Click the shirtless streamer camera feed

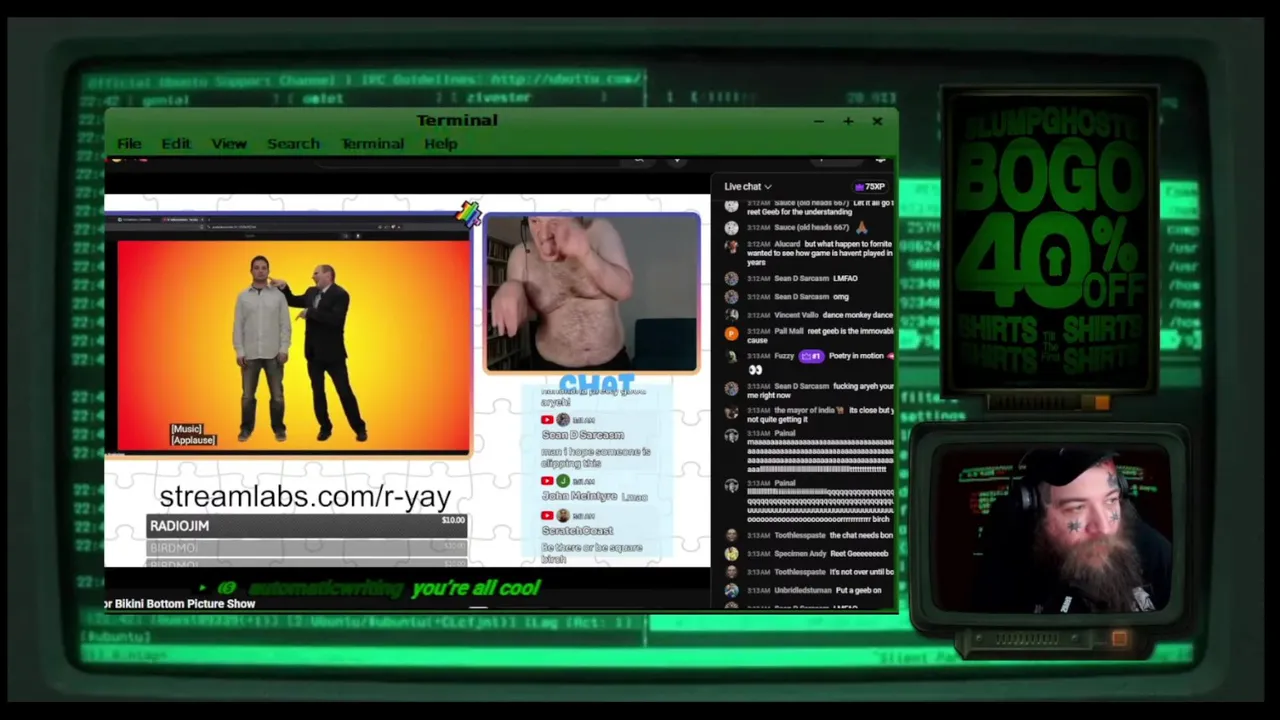[592, 293]
